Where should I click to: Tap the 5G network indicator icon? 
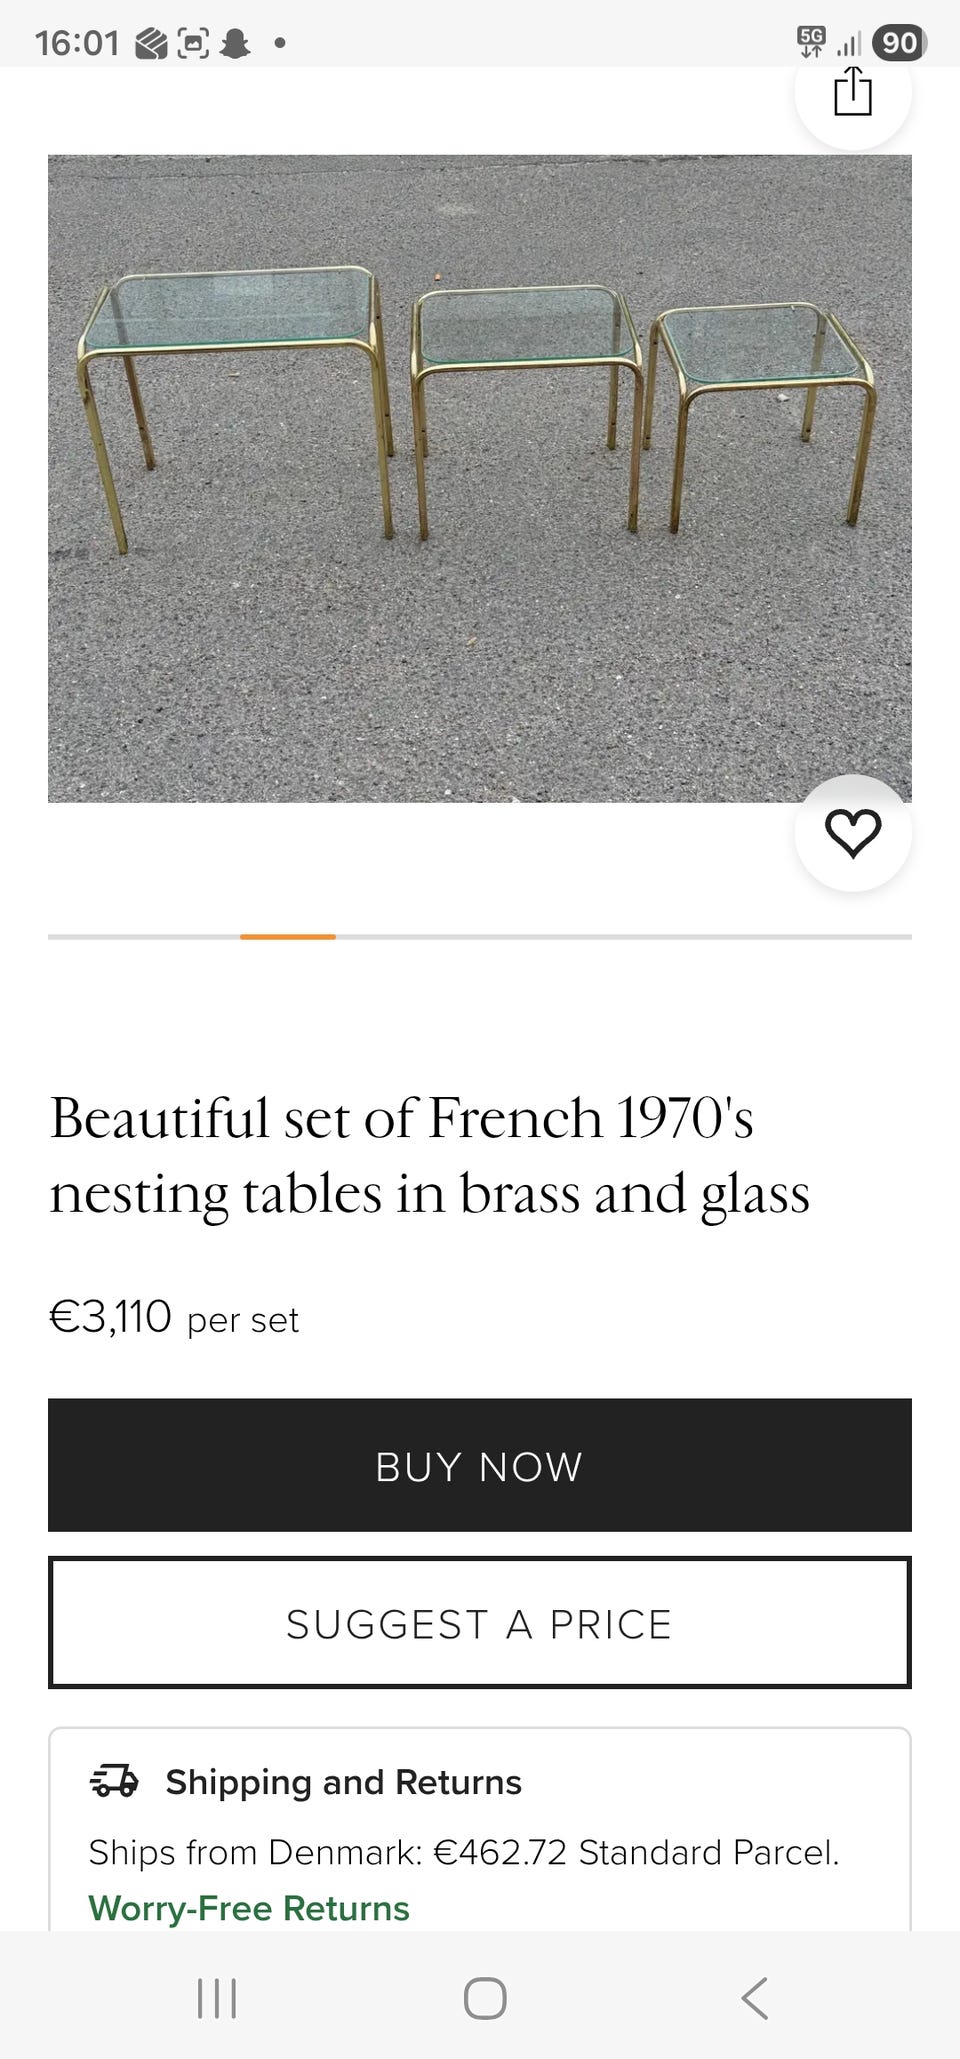click(x=811, y=40)
